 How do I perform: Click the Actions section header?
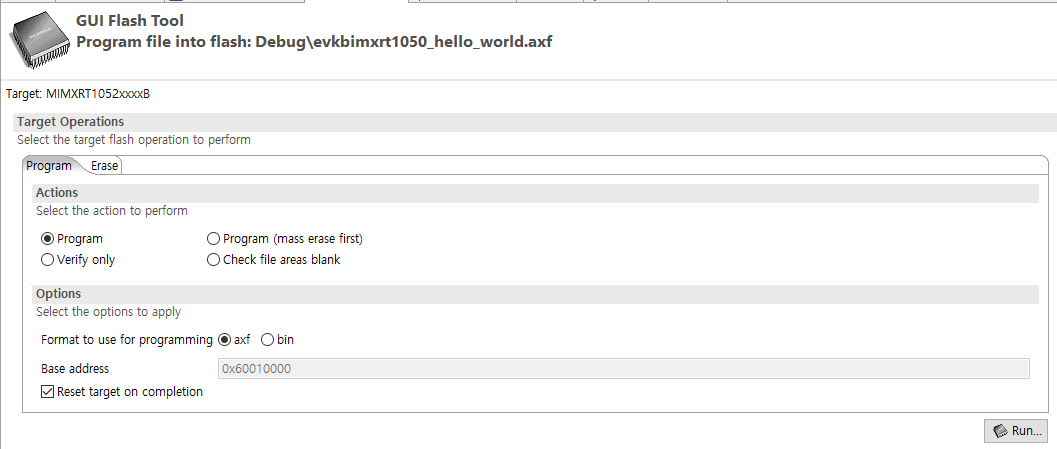[57, 192]
